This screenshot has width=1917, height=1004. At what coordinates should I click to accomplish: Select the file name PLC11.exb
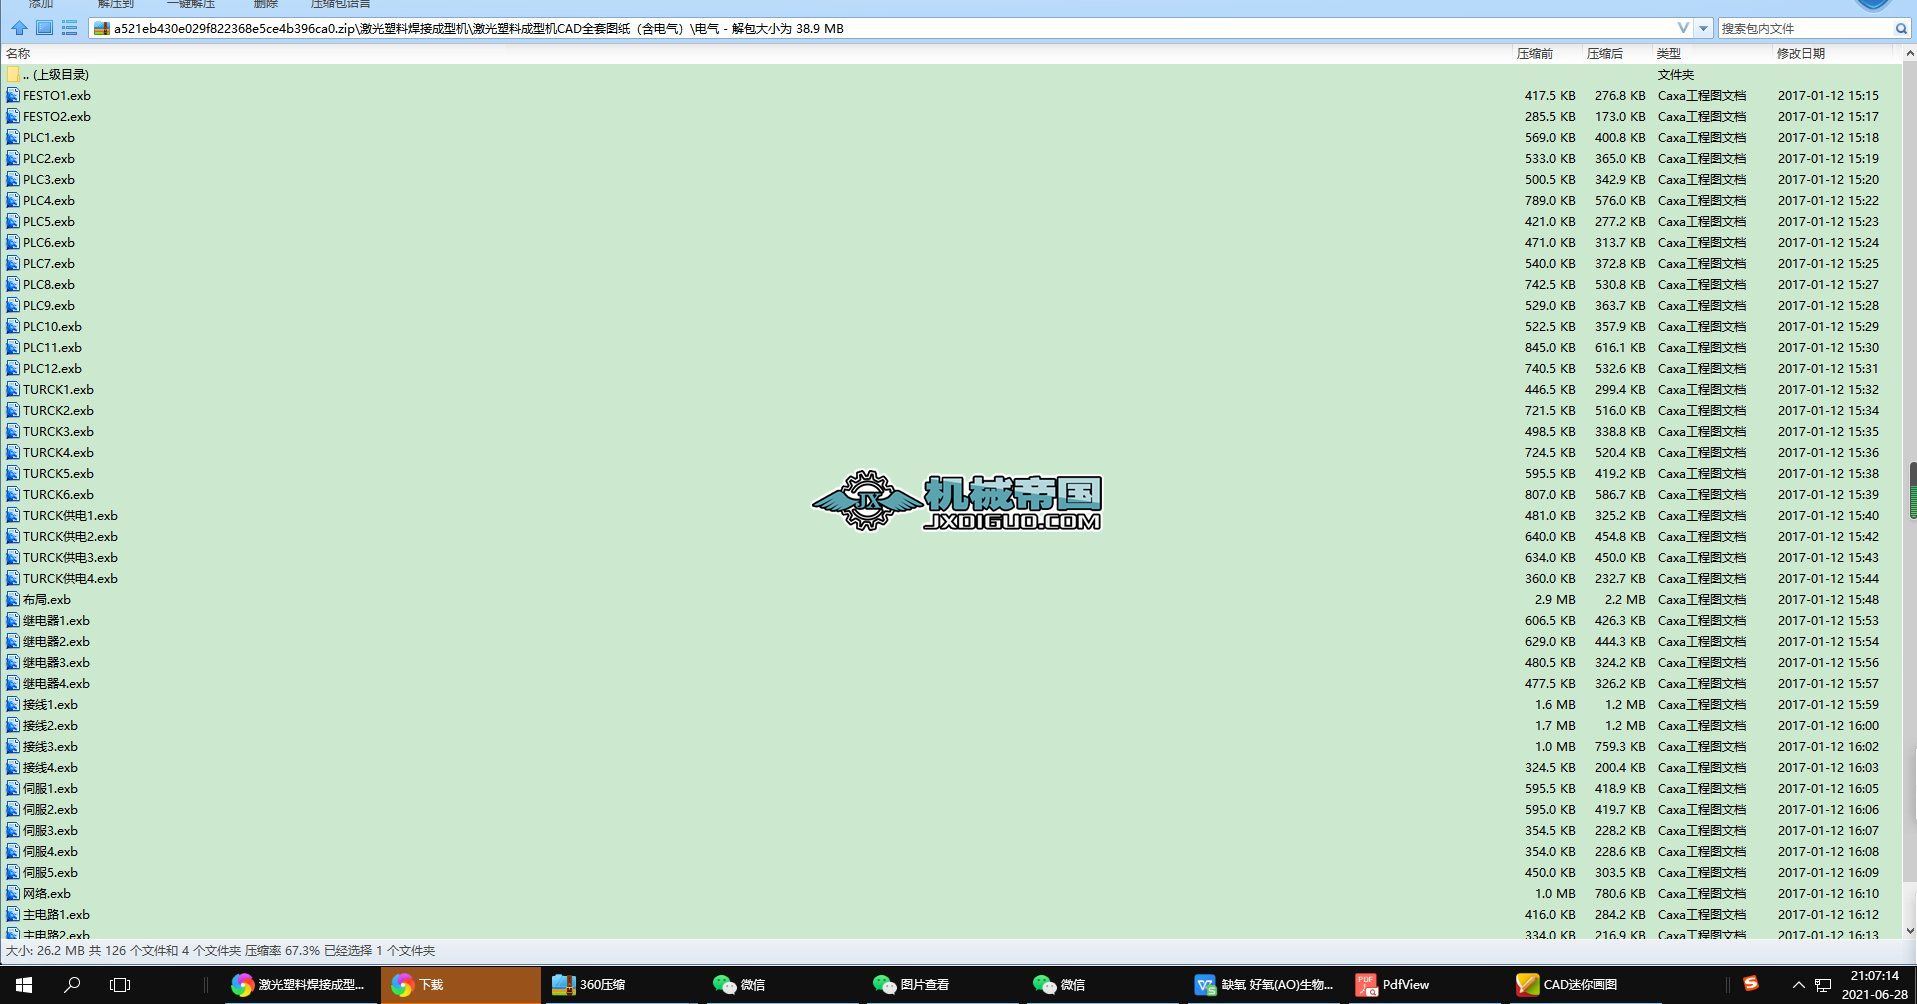coord(52,348)
